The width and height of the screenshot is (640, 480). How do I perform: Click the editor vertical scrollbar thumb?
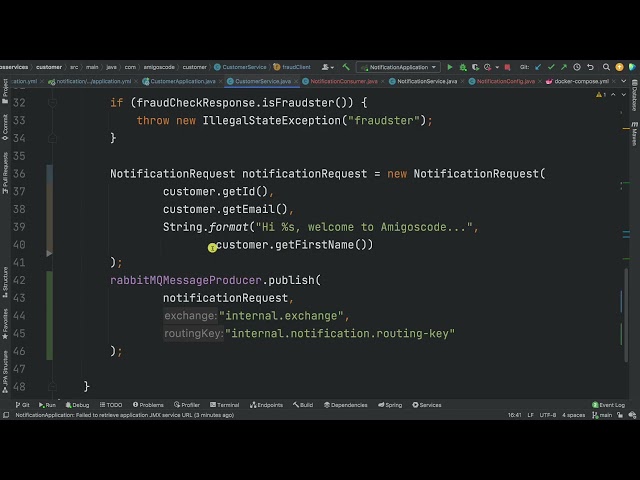tap(626, 314)
